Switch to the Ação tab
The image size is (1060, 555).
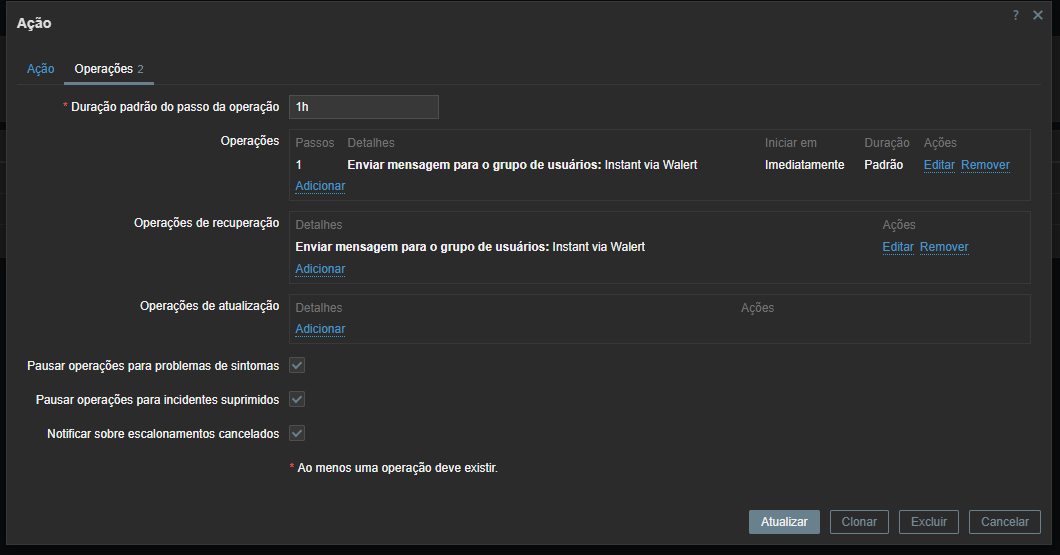tap(40, 69)
